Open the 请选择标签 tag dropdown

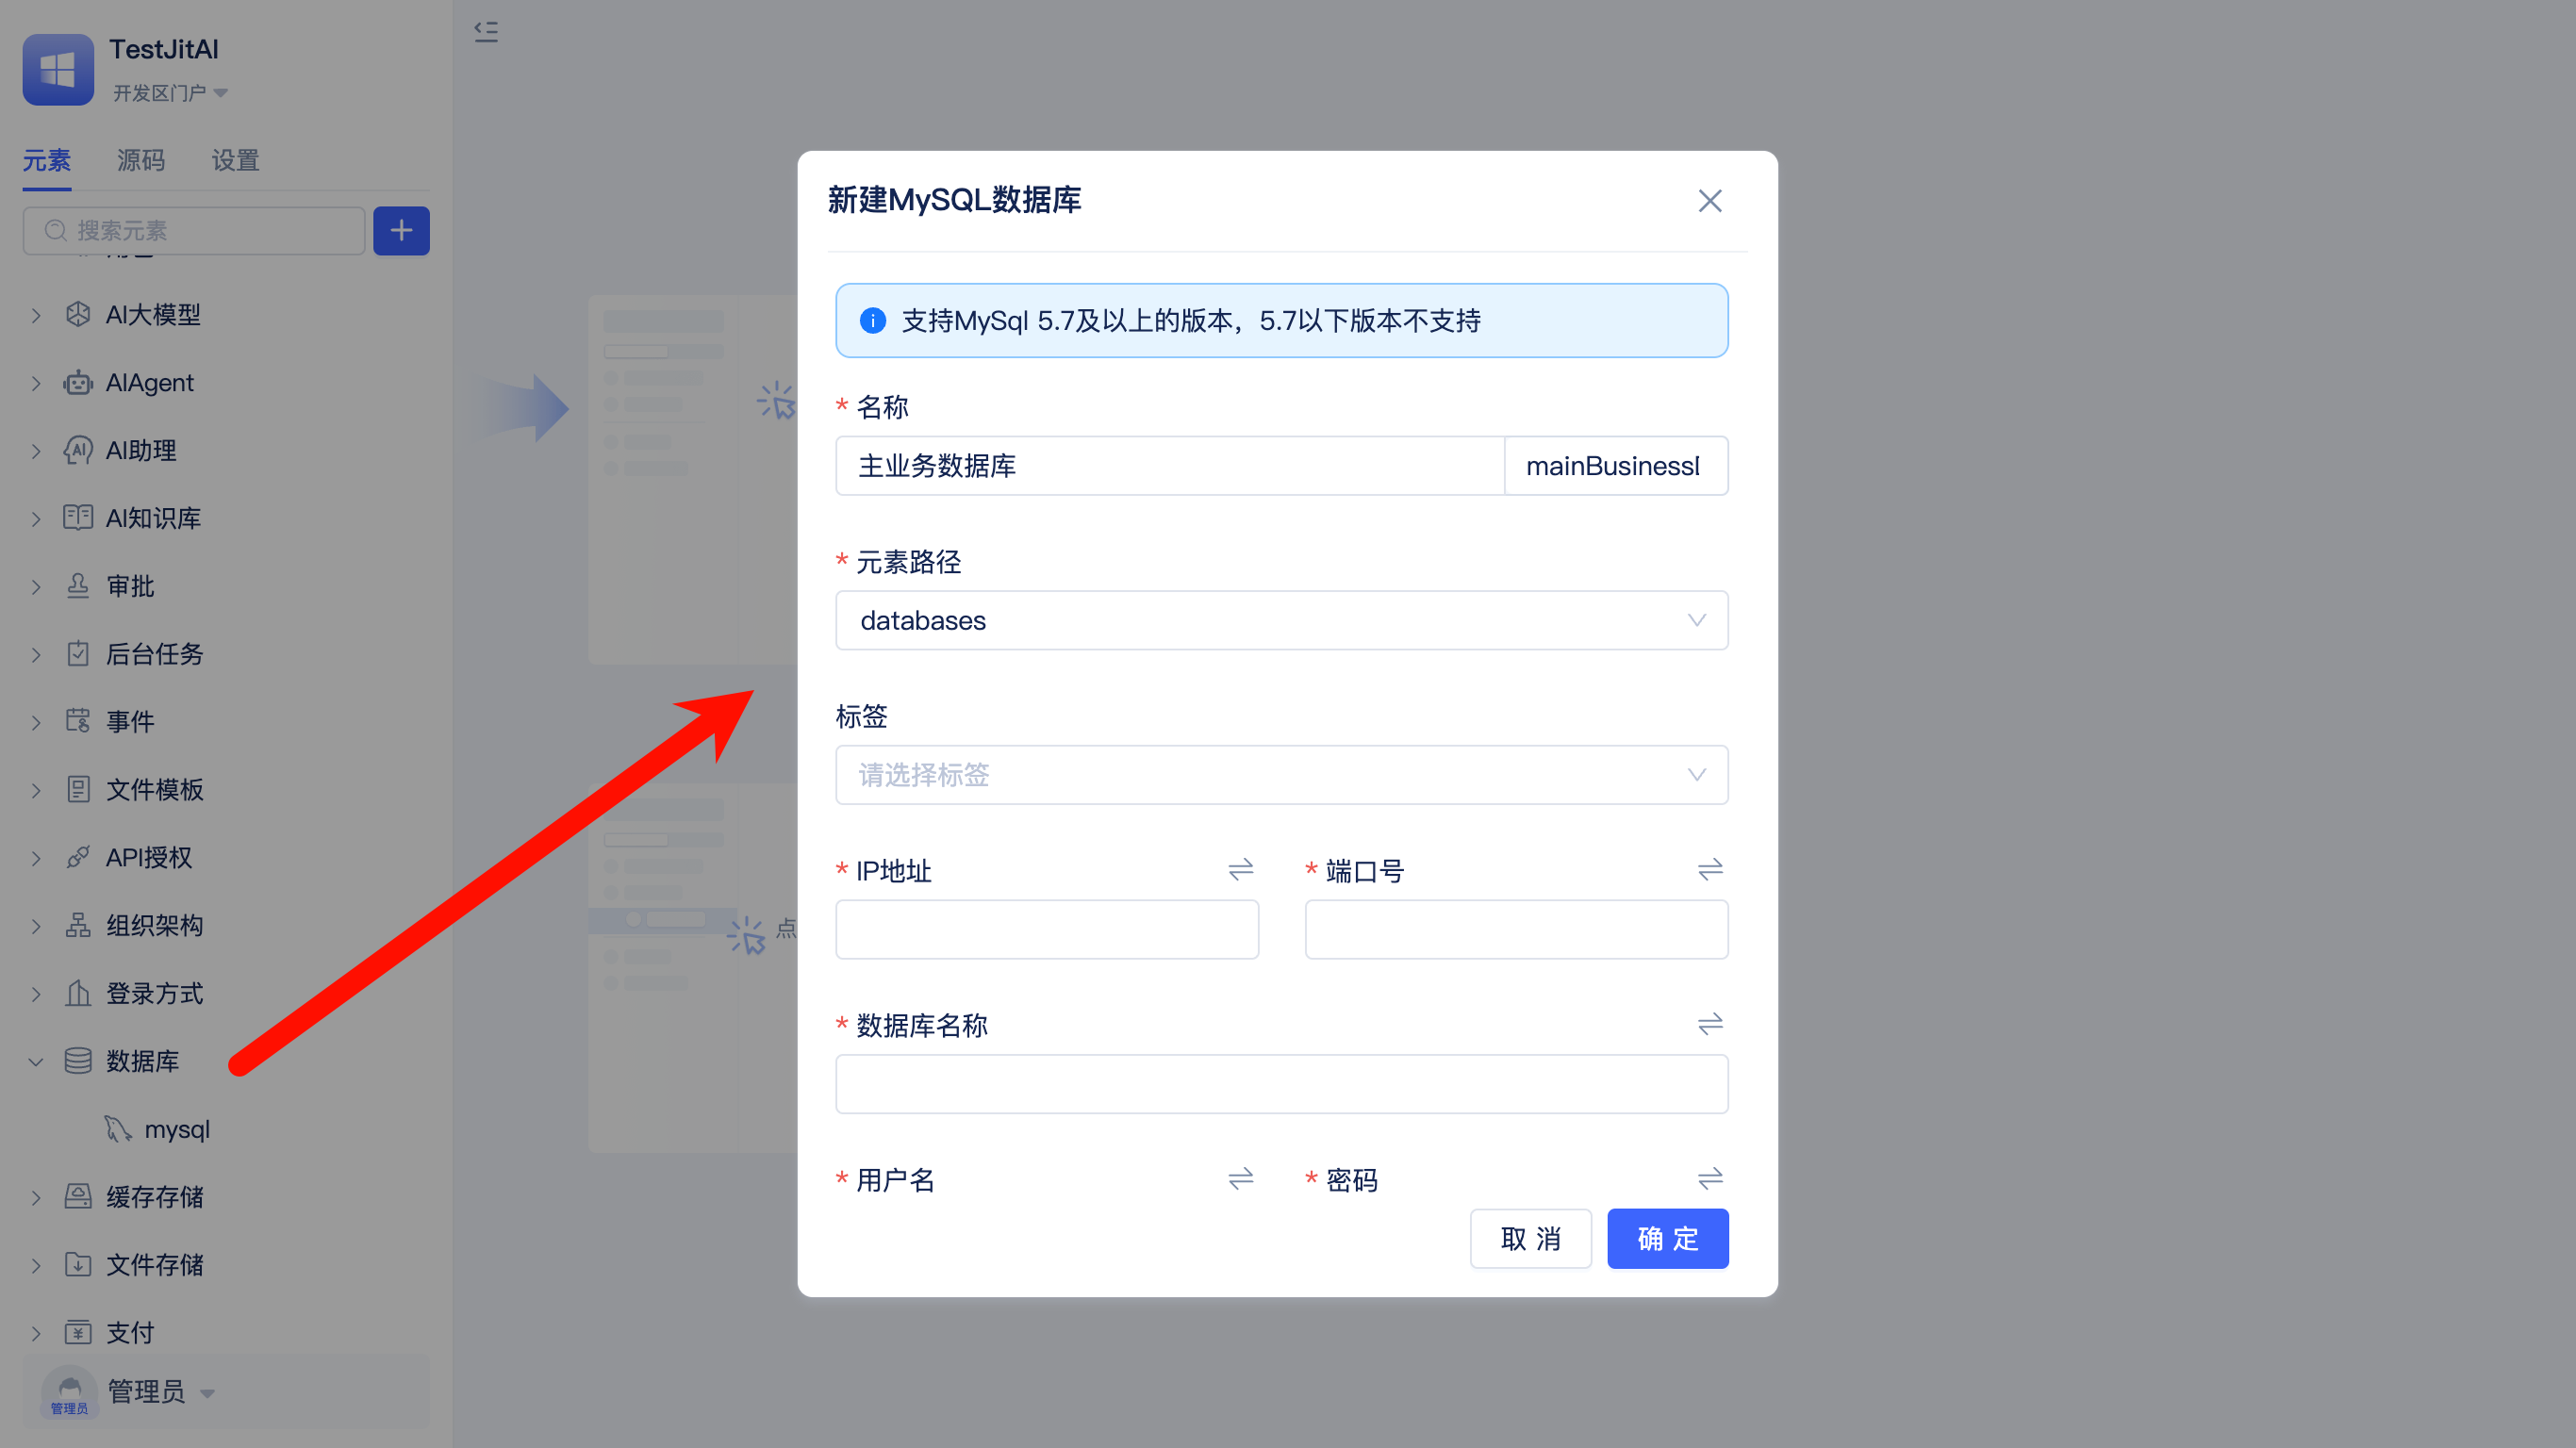click(x=1281, y=775)
